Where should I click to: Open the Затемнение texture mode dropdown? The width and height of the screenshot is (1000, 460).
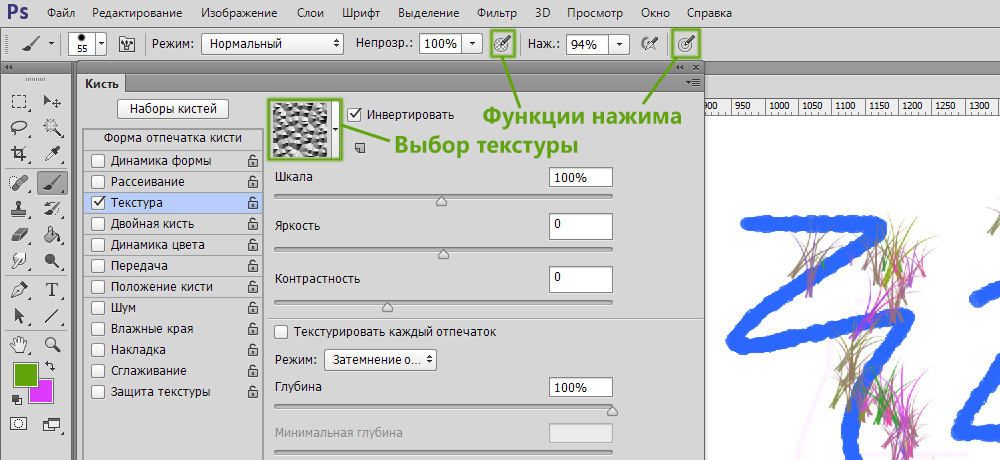point(380,360)
